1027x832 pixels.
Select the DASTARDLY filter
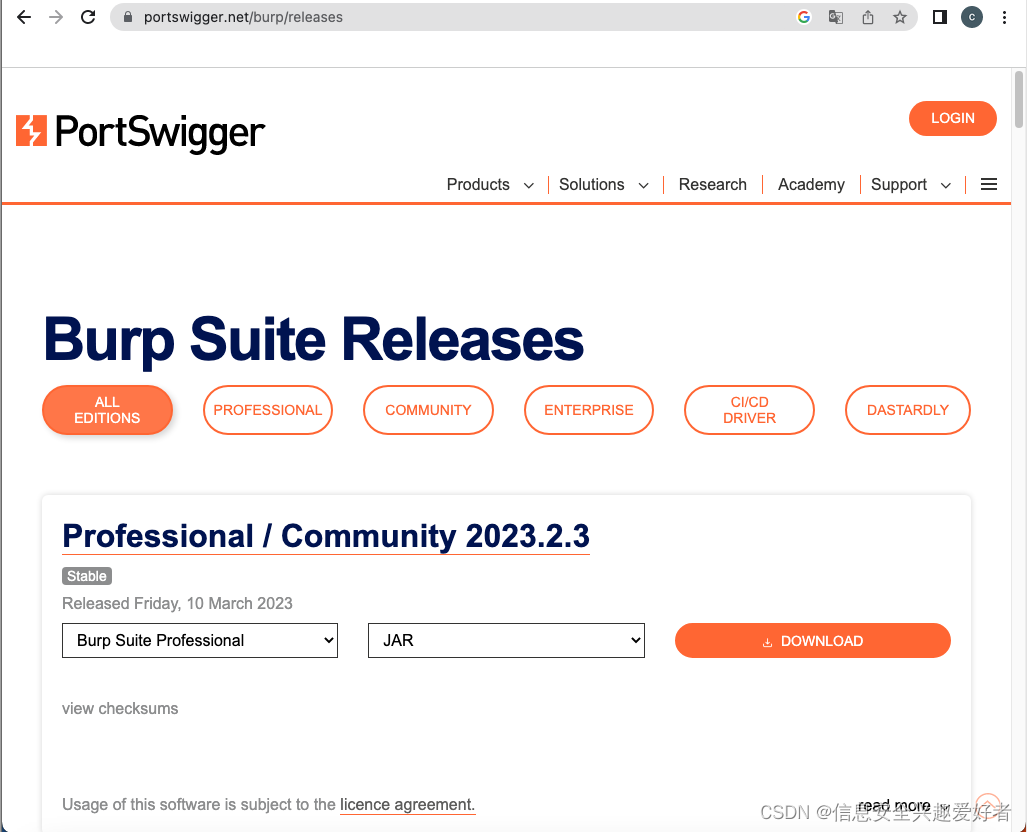click(x=908, y=410)
